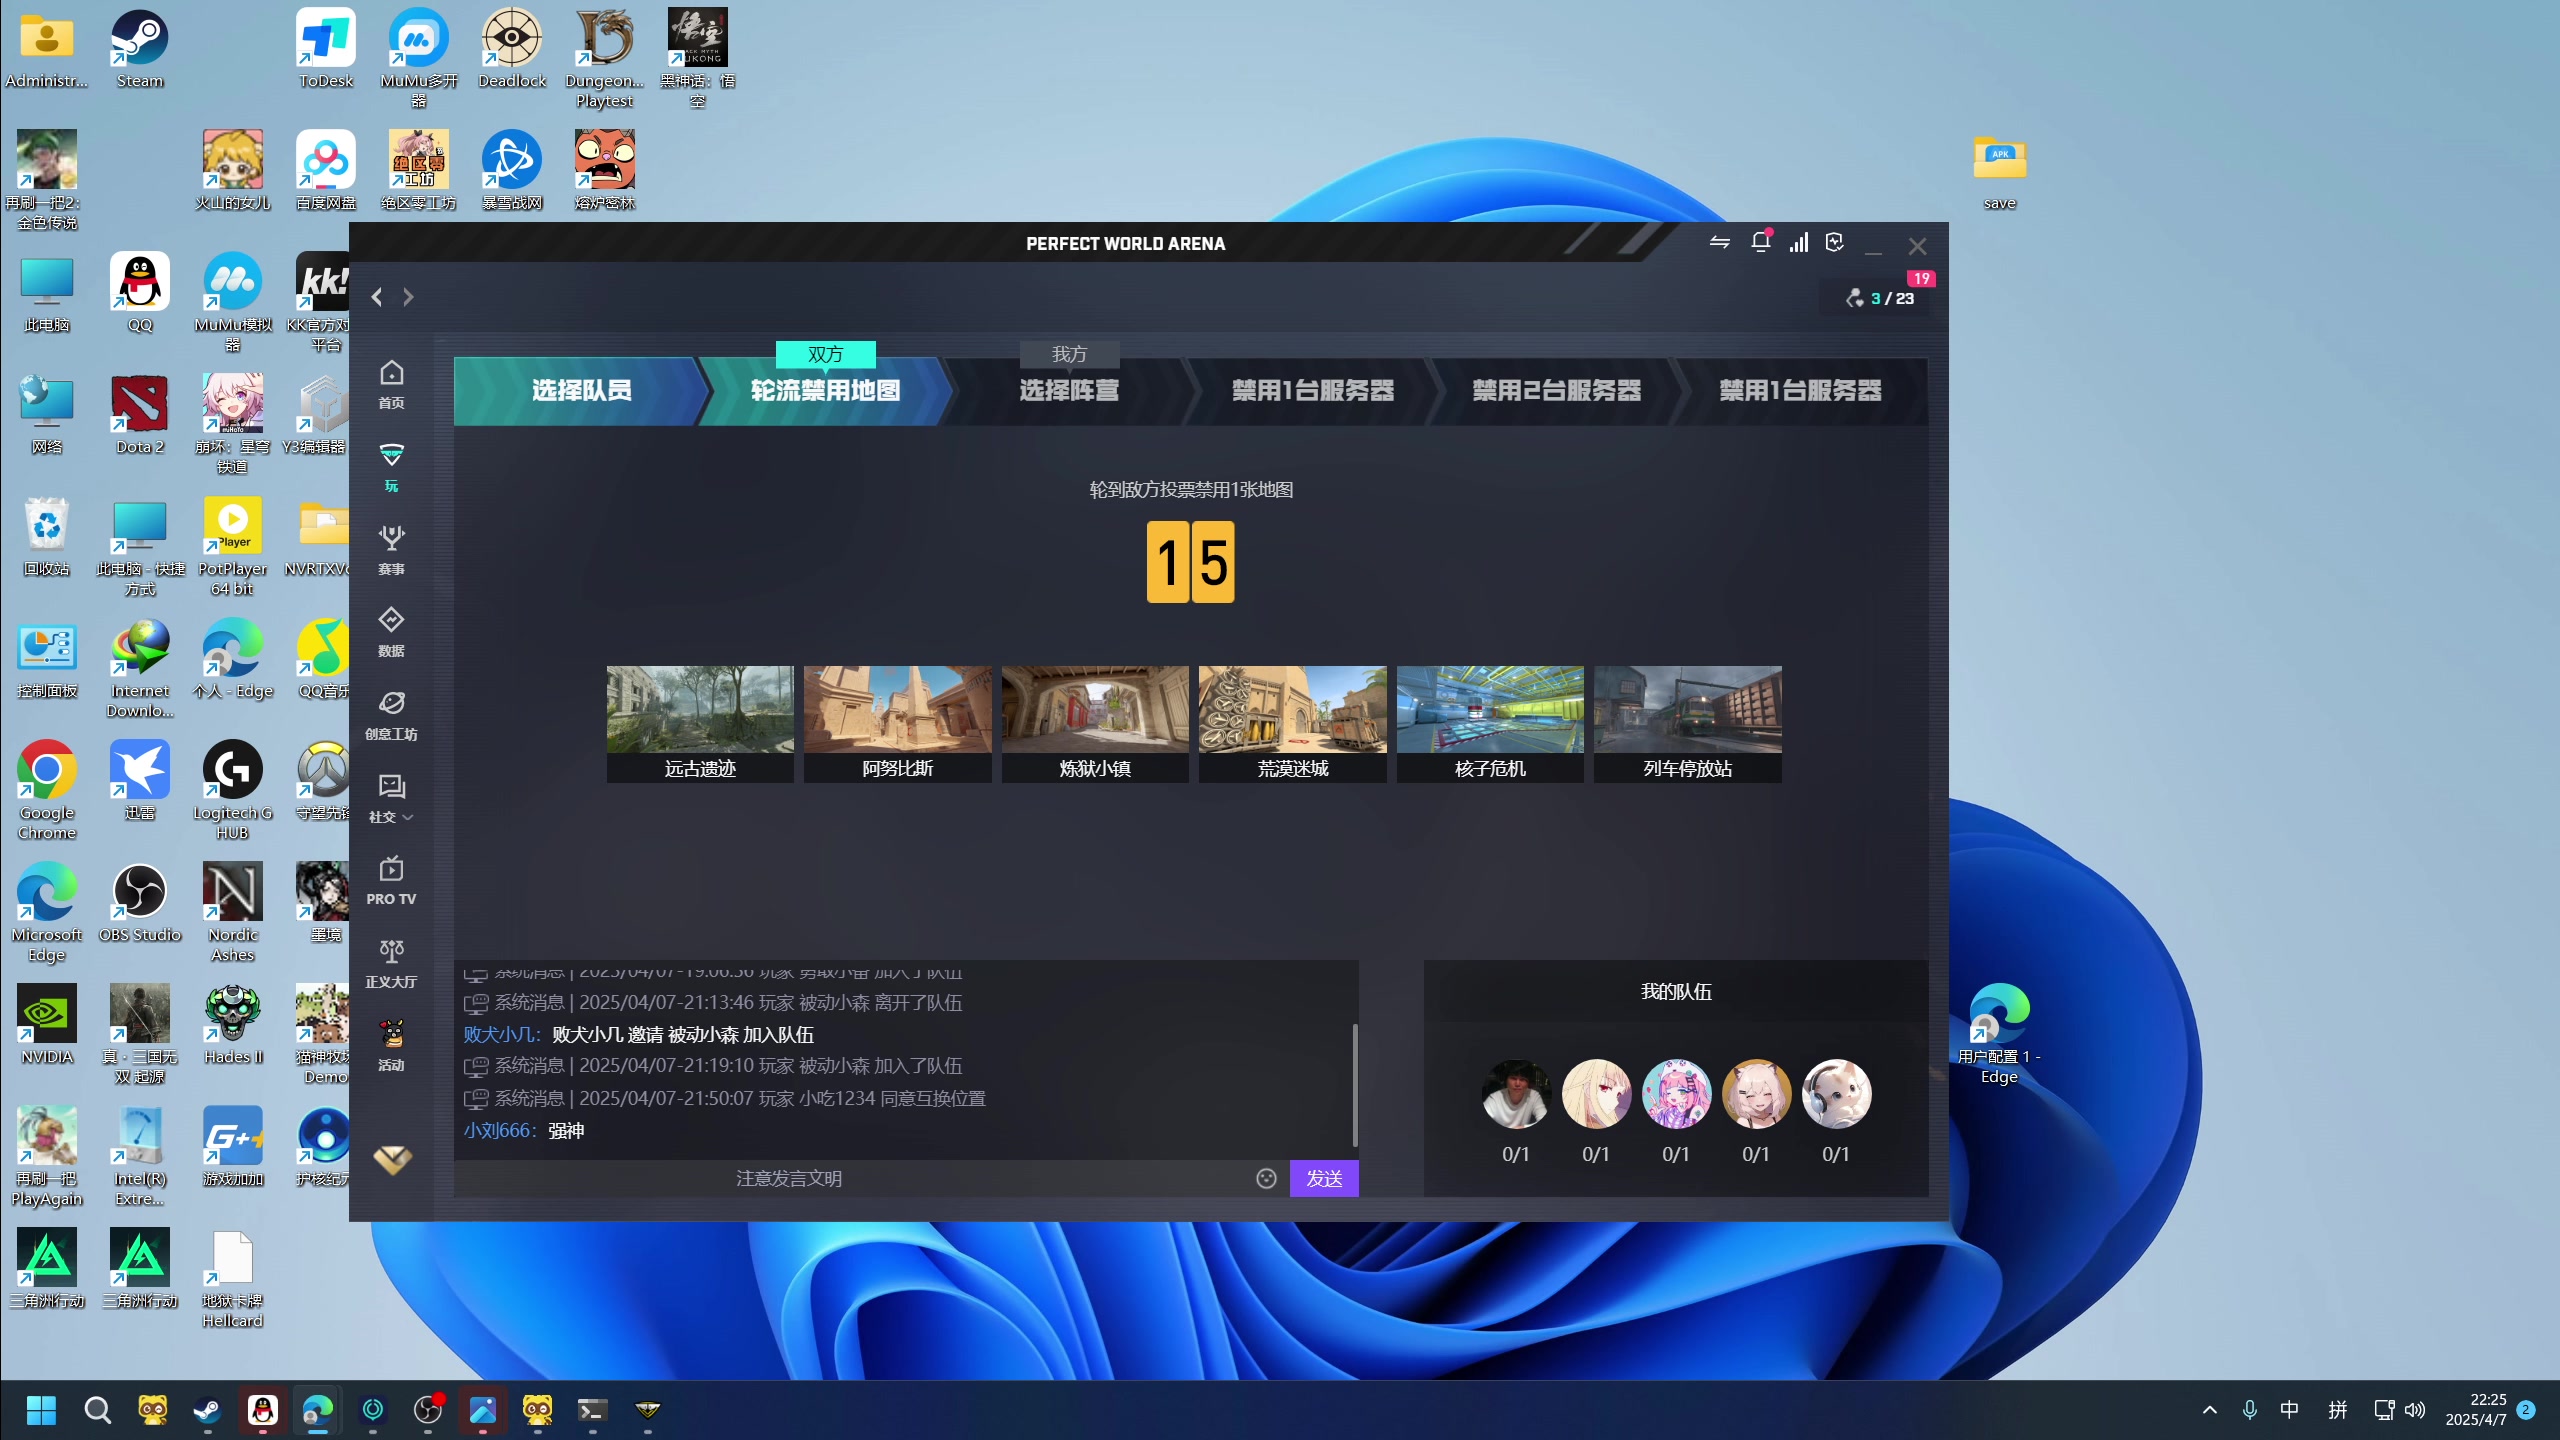This screenshot has width=2560, height=1440.
Task: Open the Windows Start menu
Action: [x=41, y=1410]
